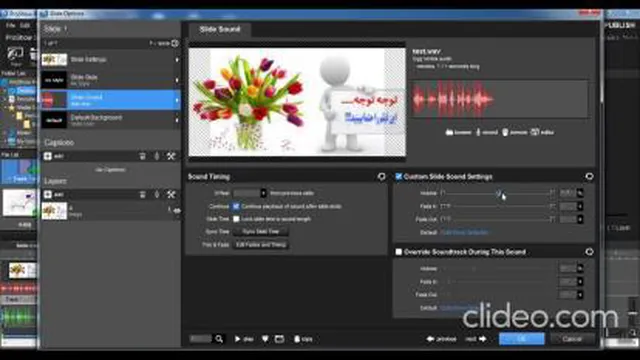The width and height of the screenshot is (640, 360).
Task: Expand the Slide Settings arrow in left panel
Action: (x=177, y=60)
